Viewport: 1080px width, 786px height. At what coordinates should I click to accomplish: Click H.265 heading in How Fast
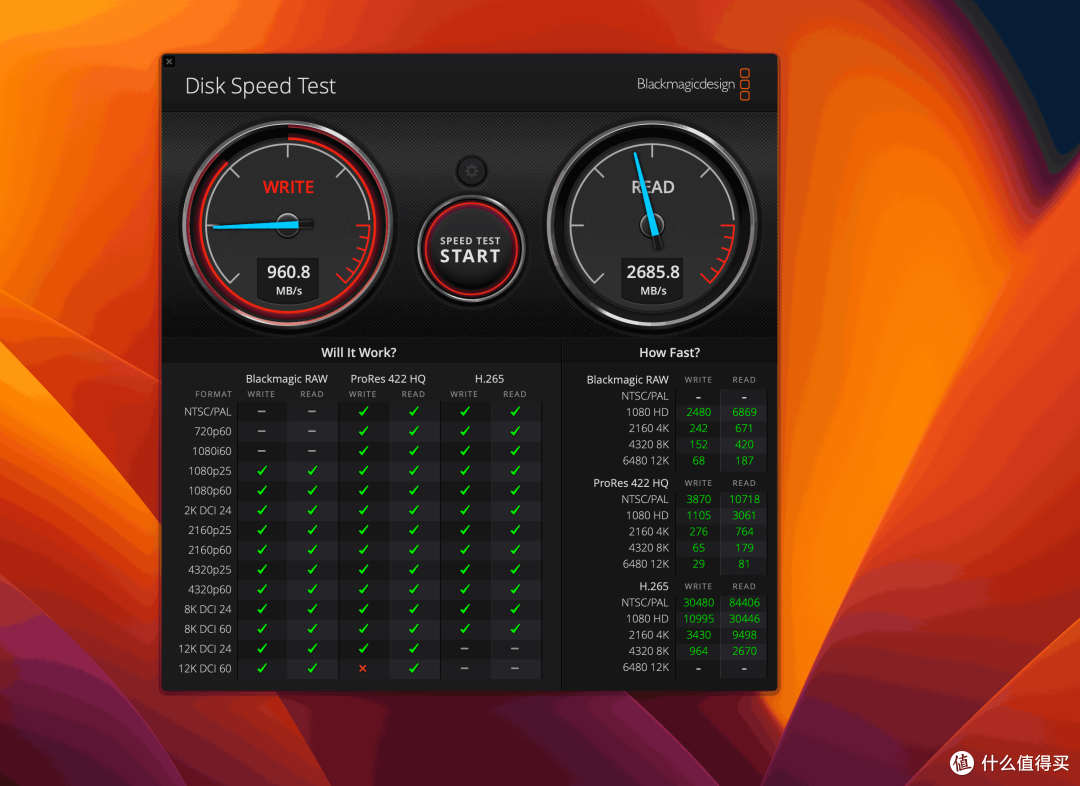coord(654,586)
